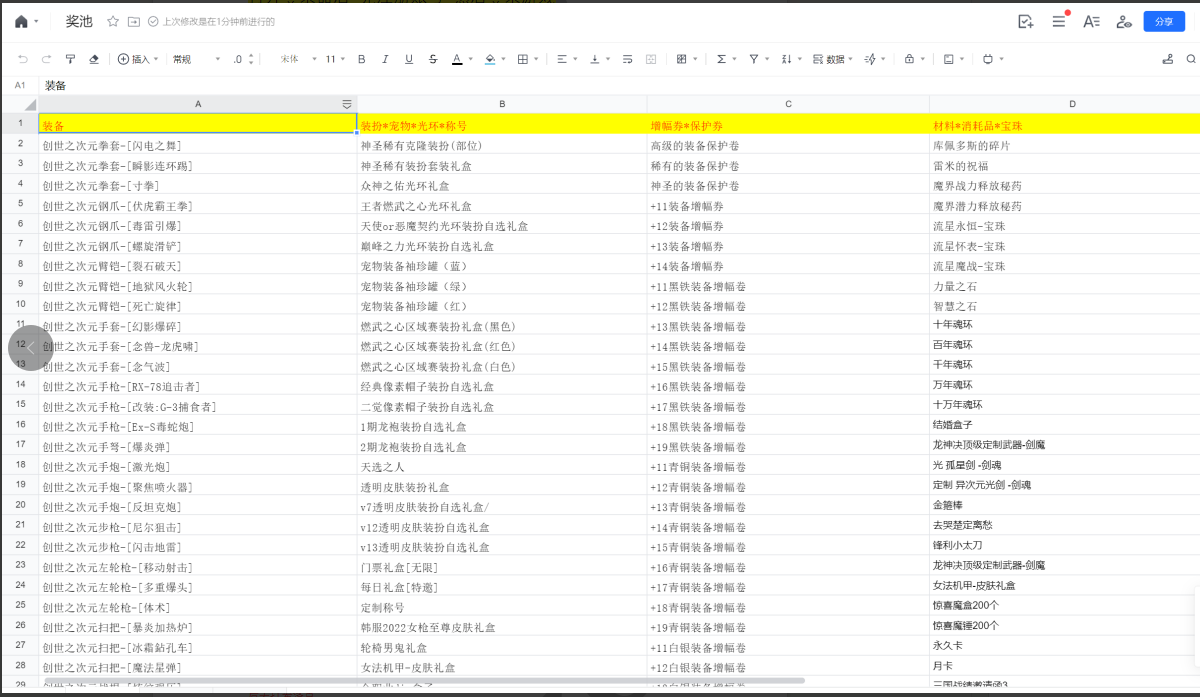This screenshot has width=1200, height=697.
Task: Open the 数据 data menu
Action: click(830, 59)
